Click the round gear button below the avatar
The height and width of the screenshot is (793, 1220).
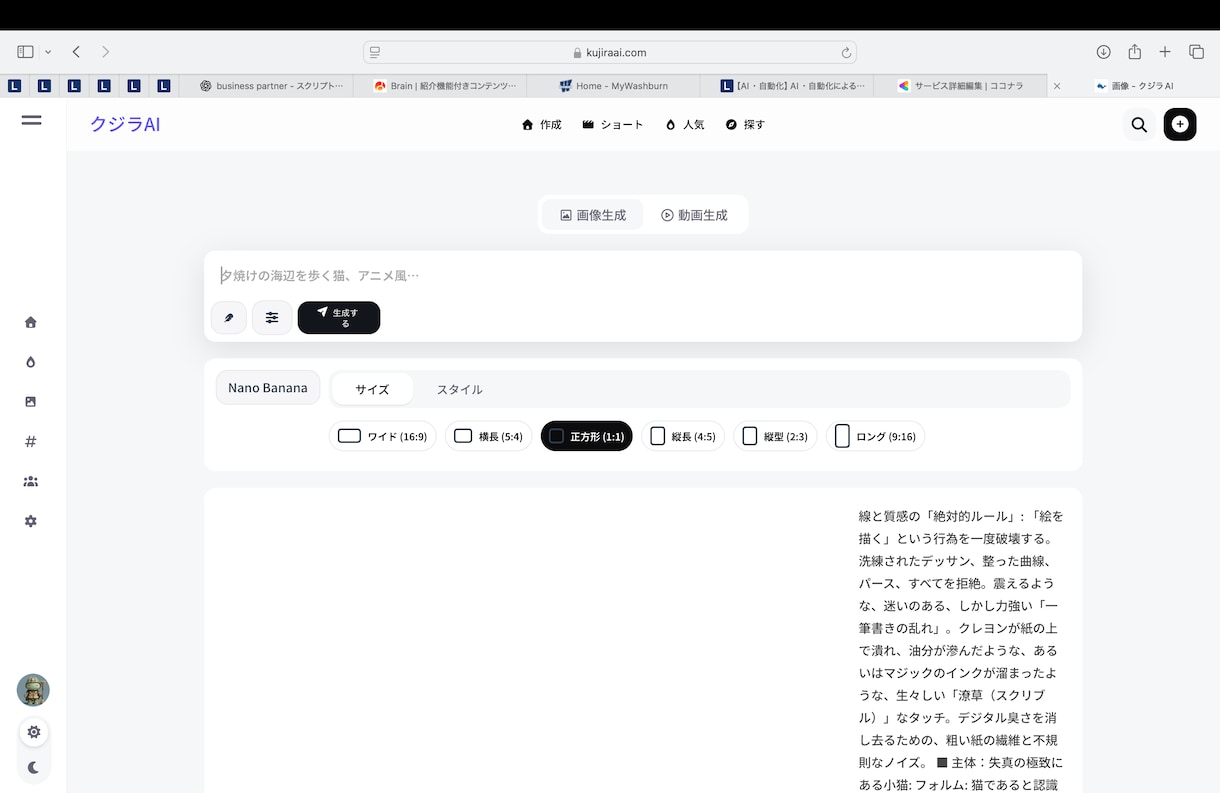pos(33,732)
